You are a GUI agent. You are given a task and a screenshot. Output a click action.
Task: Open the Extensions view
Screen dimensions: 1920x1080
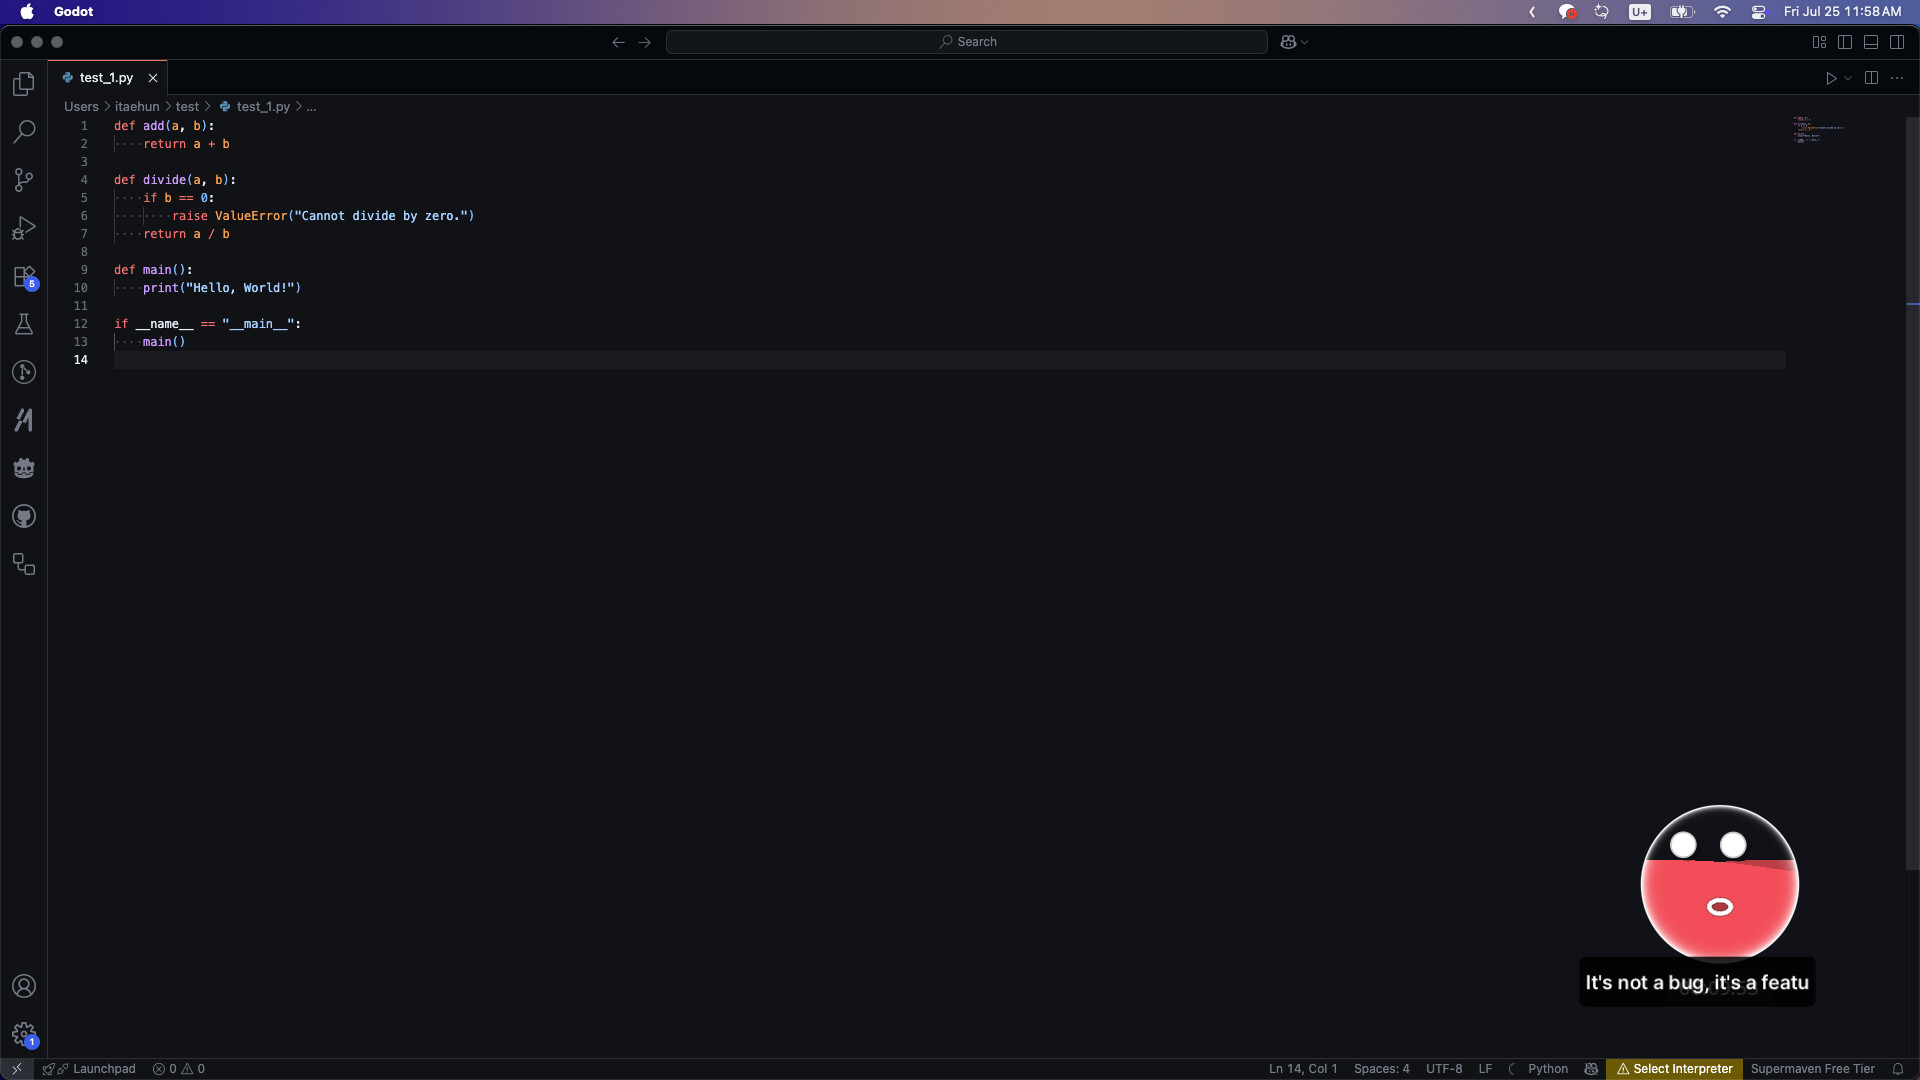click(x=24, y=277)
